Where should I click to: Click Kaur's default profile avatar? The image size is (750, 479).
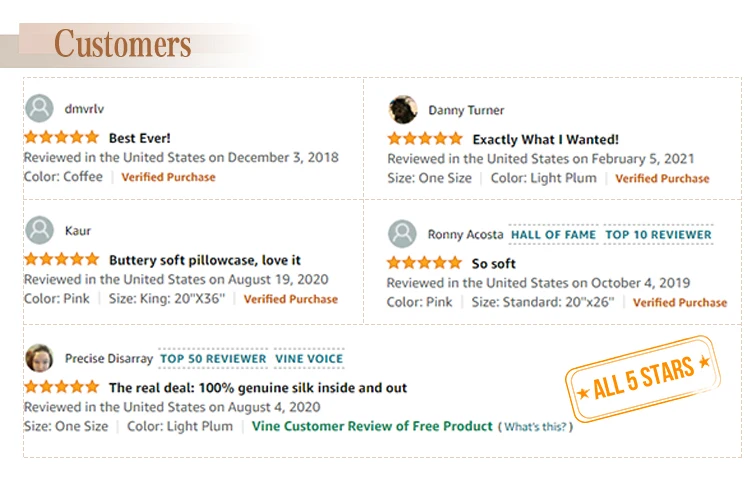click(x=40, y=230)
